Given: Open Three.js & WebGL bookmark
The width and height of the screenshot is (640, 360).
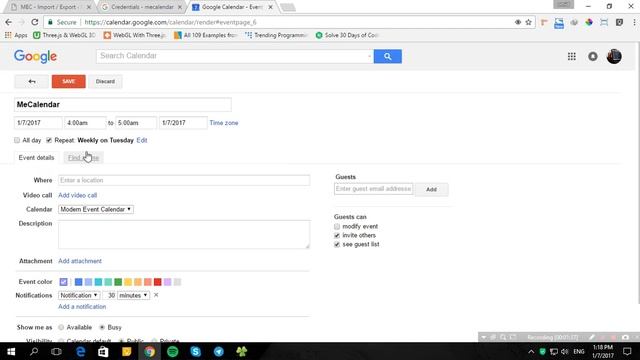Looking at the screenshot, I should click(x=64, y=35).
